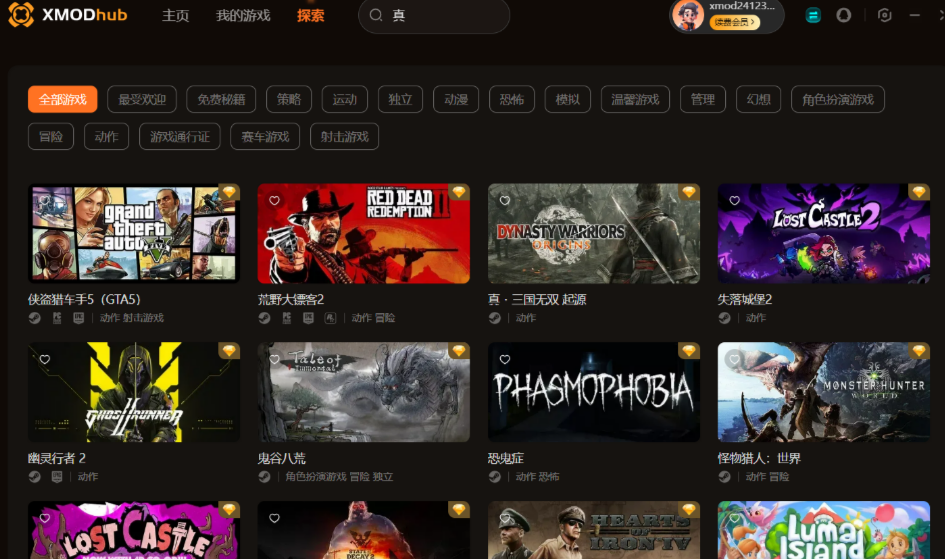The image size is (945, 559).
Task: Click premium diamond badge on Phasmophobia card
Action: point(689,351)
